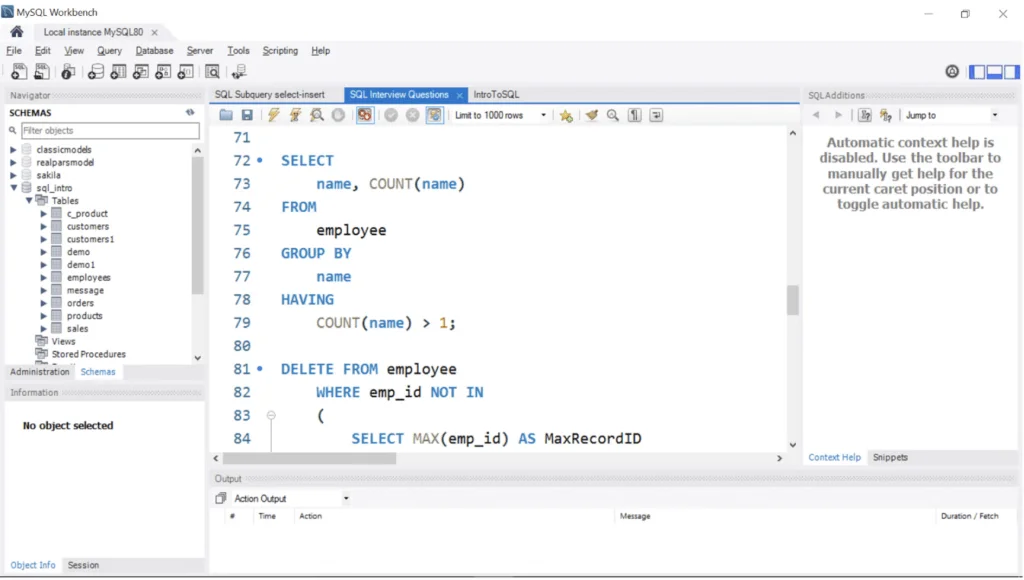This screenshot has width=1024, height=580.
Task: Create a new SQL tab using the SQL+ icon
Action: coord(18,71)
